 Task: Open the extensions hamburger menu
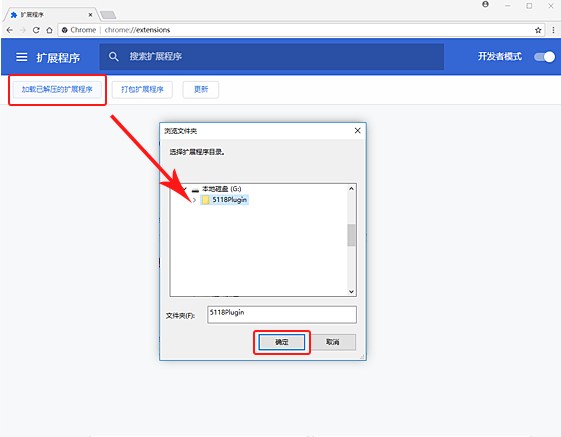[x=21, y=57]
